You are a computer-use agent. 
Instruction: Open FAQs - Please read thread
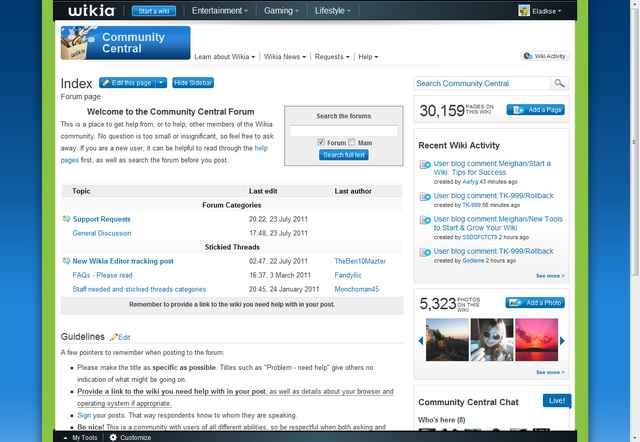point(102,275)
